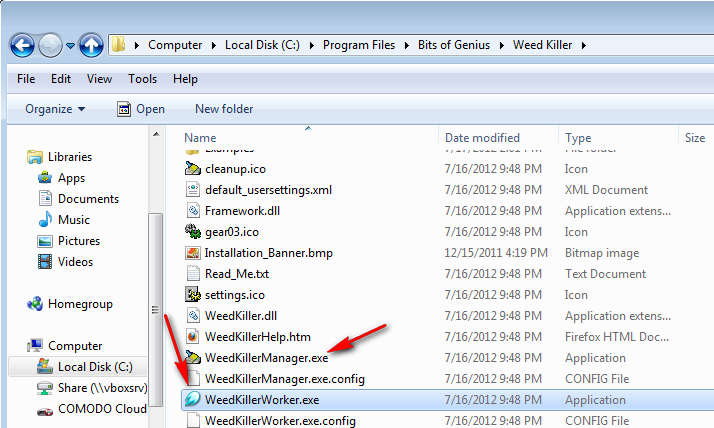Open the Organize dropdown
The width and height of the screenshot is (714, 428).
(x=55, y=109)
